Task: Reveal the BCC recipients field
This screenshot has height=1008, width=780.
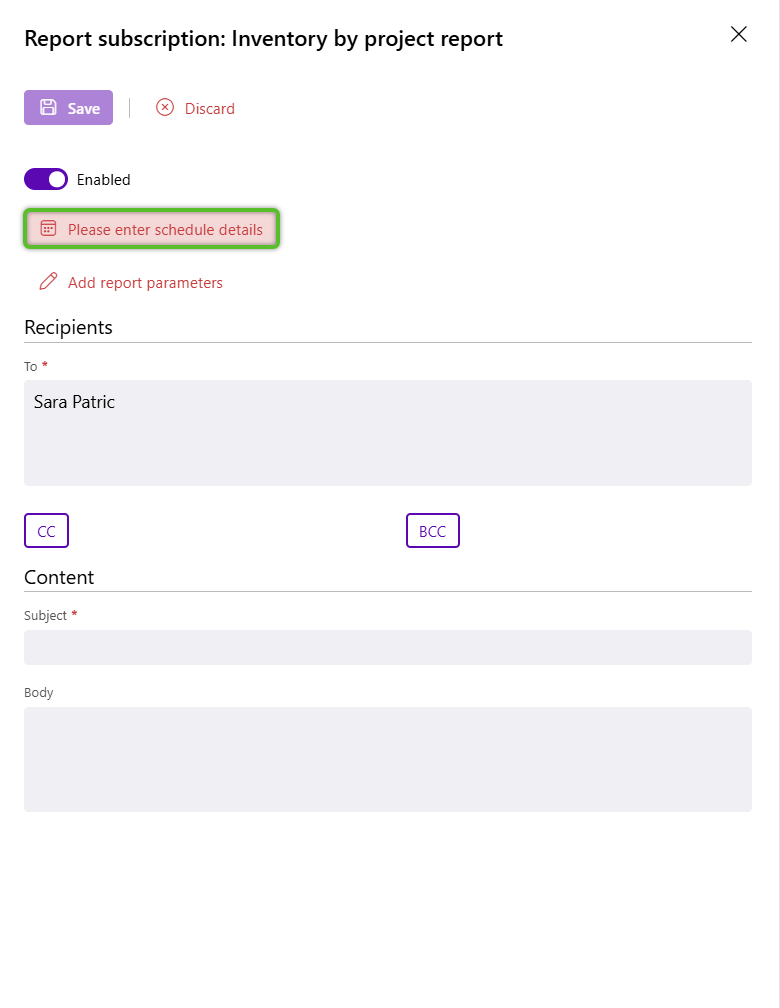Action: click(x=432, y=531)
